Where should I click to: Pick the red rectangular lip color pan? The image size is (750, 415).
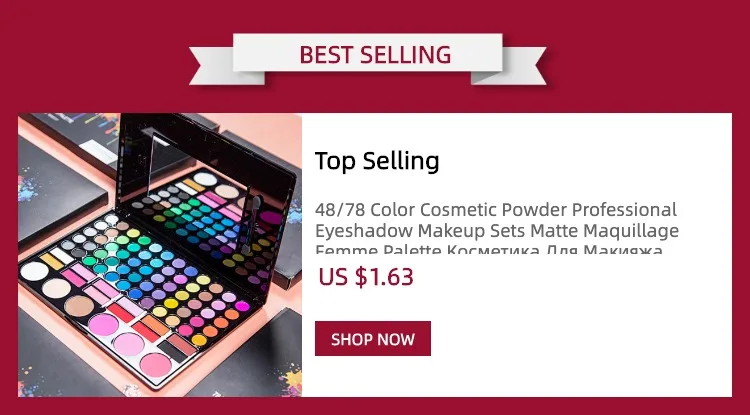pos(120,313)
